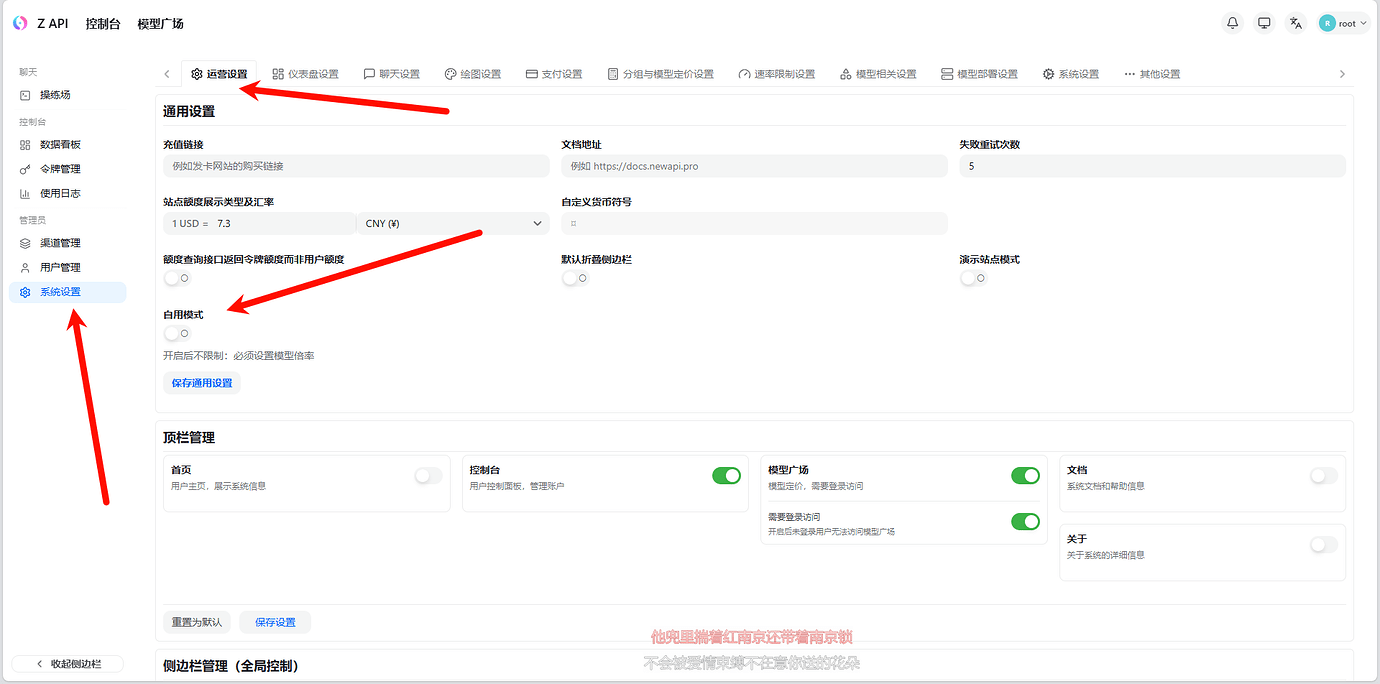Click the card icon on 支付设置 tab
The height and width of the screenshot is (684, 1380).
pyautogui.click(x=531, y=74)
